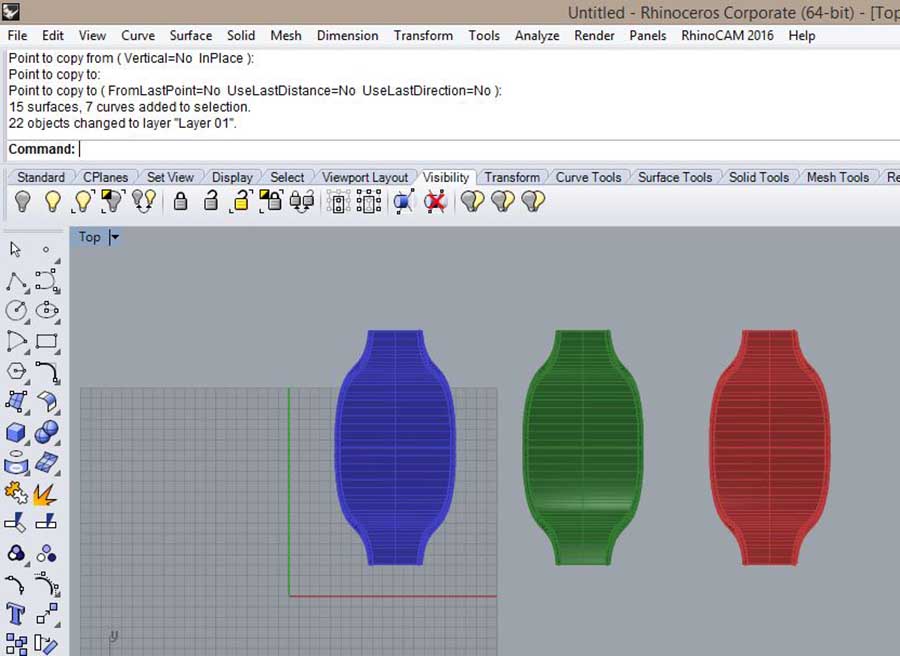Switch to the Viewport Layout tab
The height and width of the screenshot is (656, 900).
click(364, 177)
